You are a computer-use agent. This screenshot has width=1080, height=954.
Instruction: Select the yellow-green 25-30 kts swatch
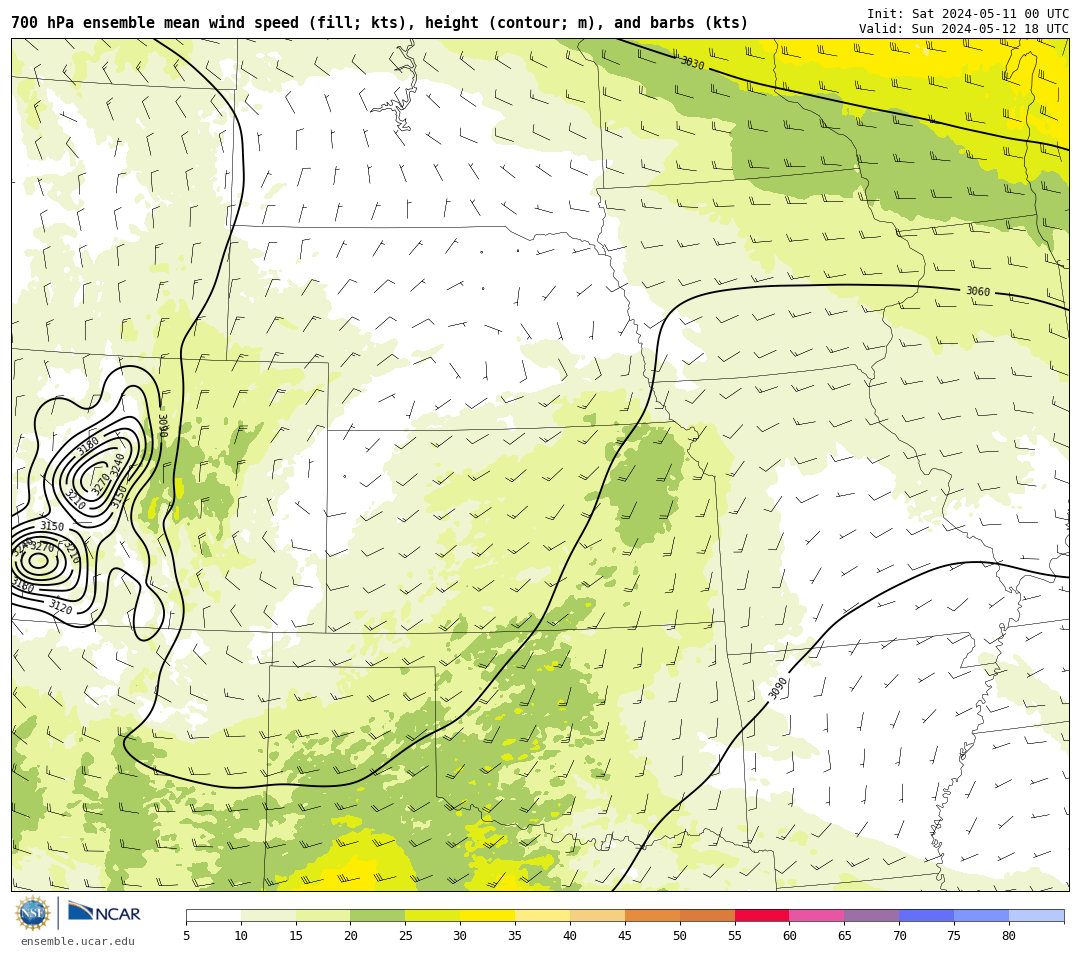(433, 915)
